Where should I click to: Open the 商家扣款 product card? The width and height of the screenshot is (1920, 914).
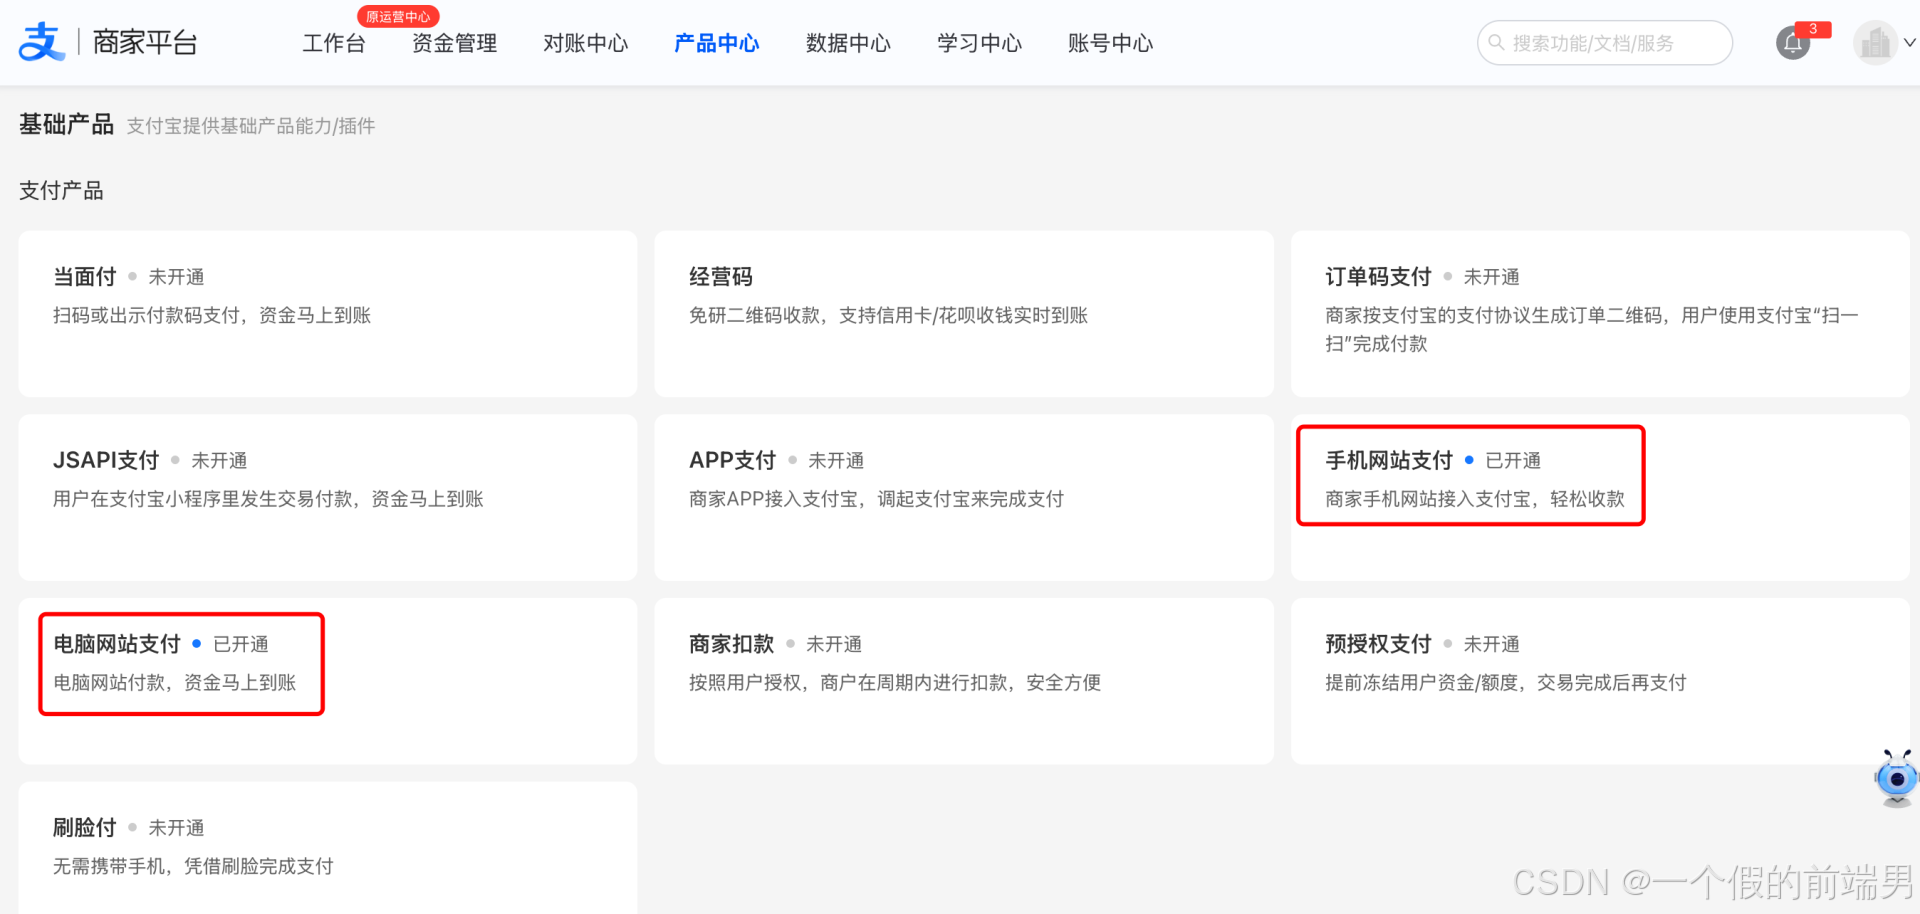(x=964, y=681)
